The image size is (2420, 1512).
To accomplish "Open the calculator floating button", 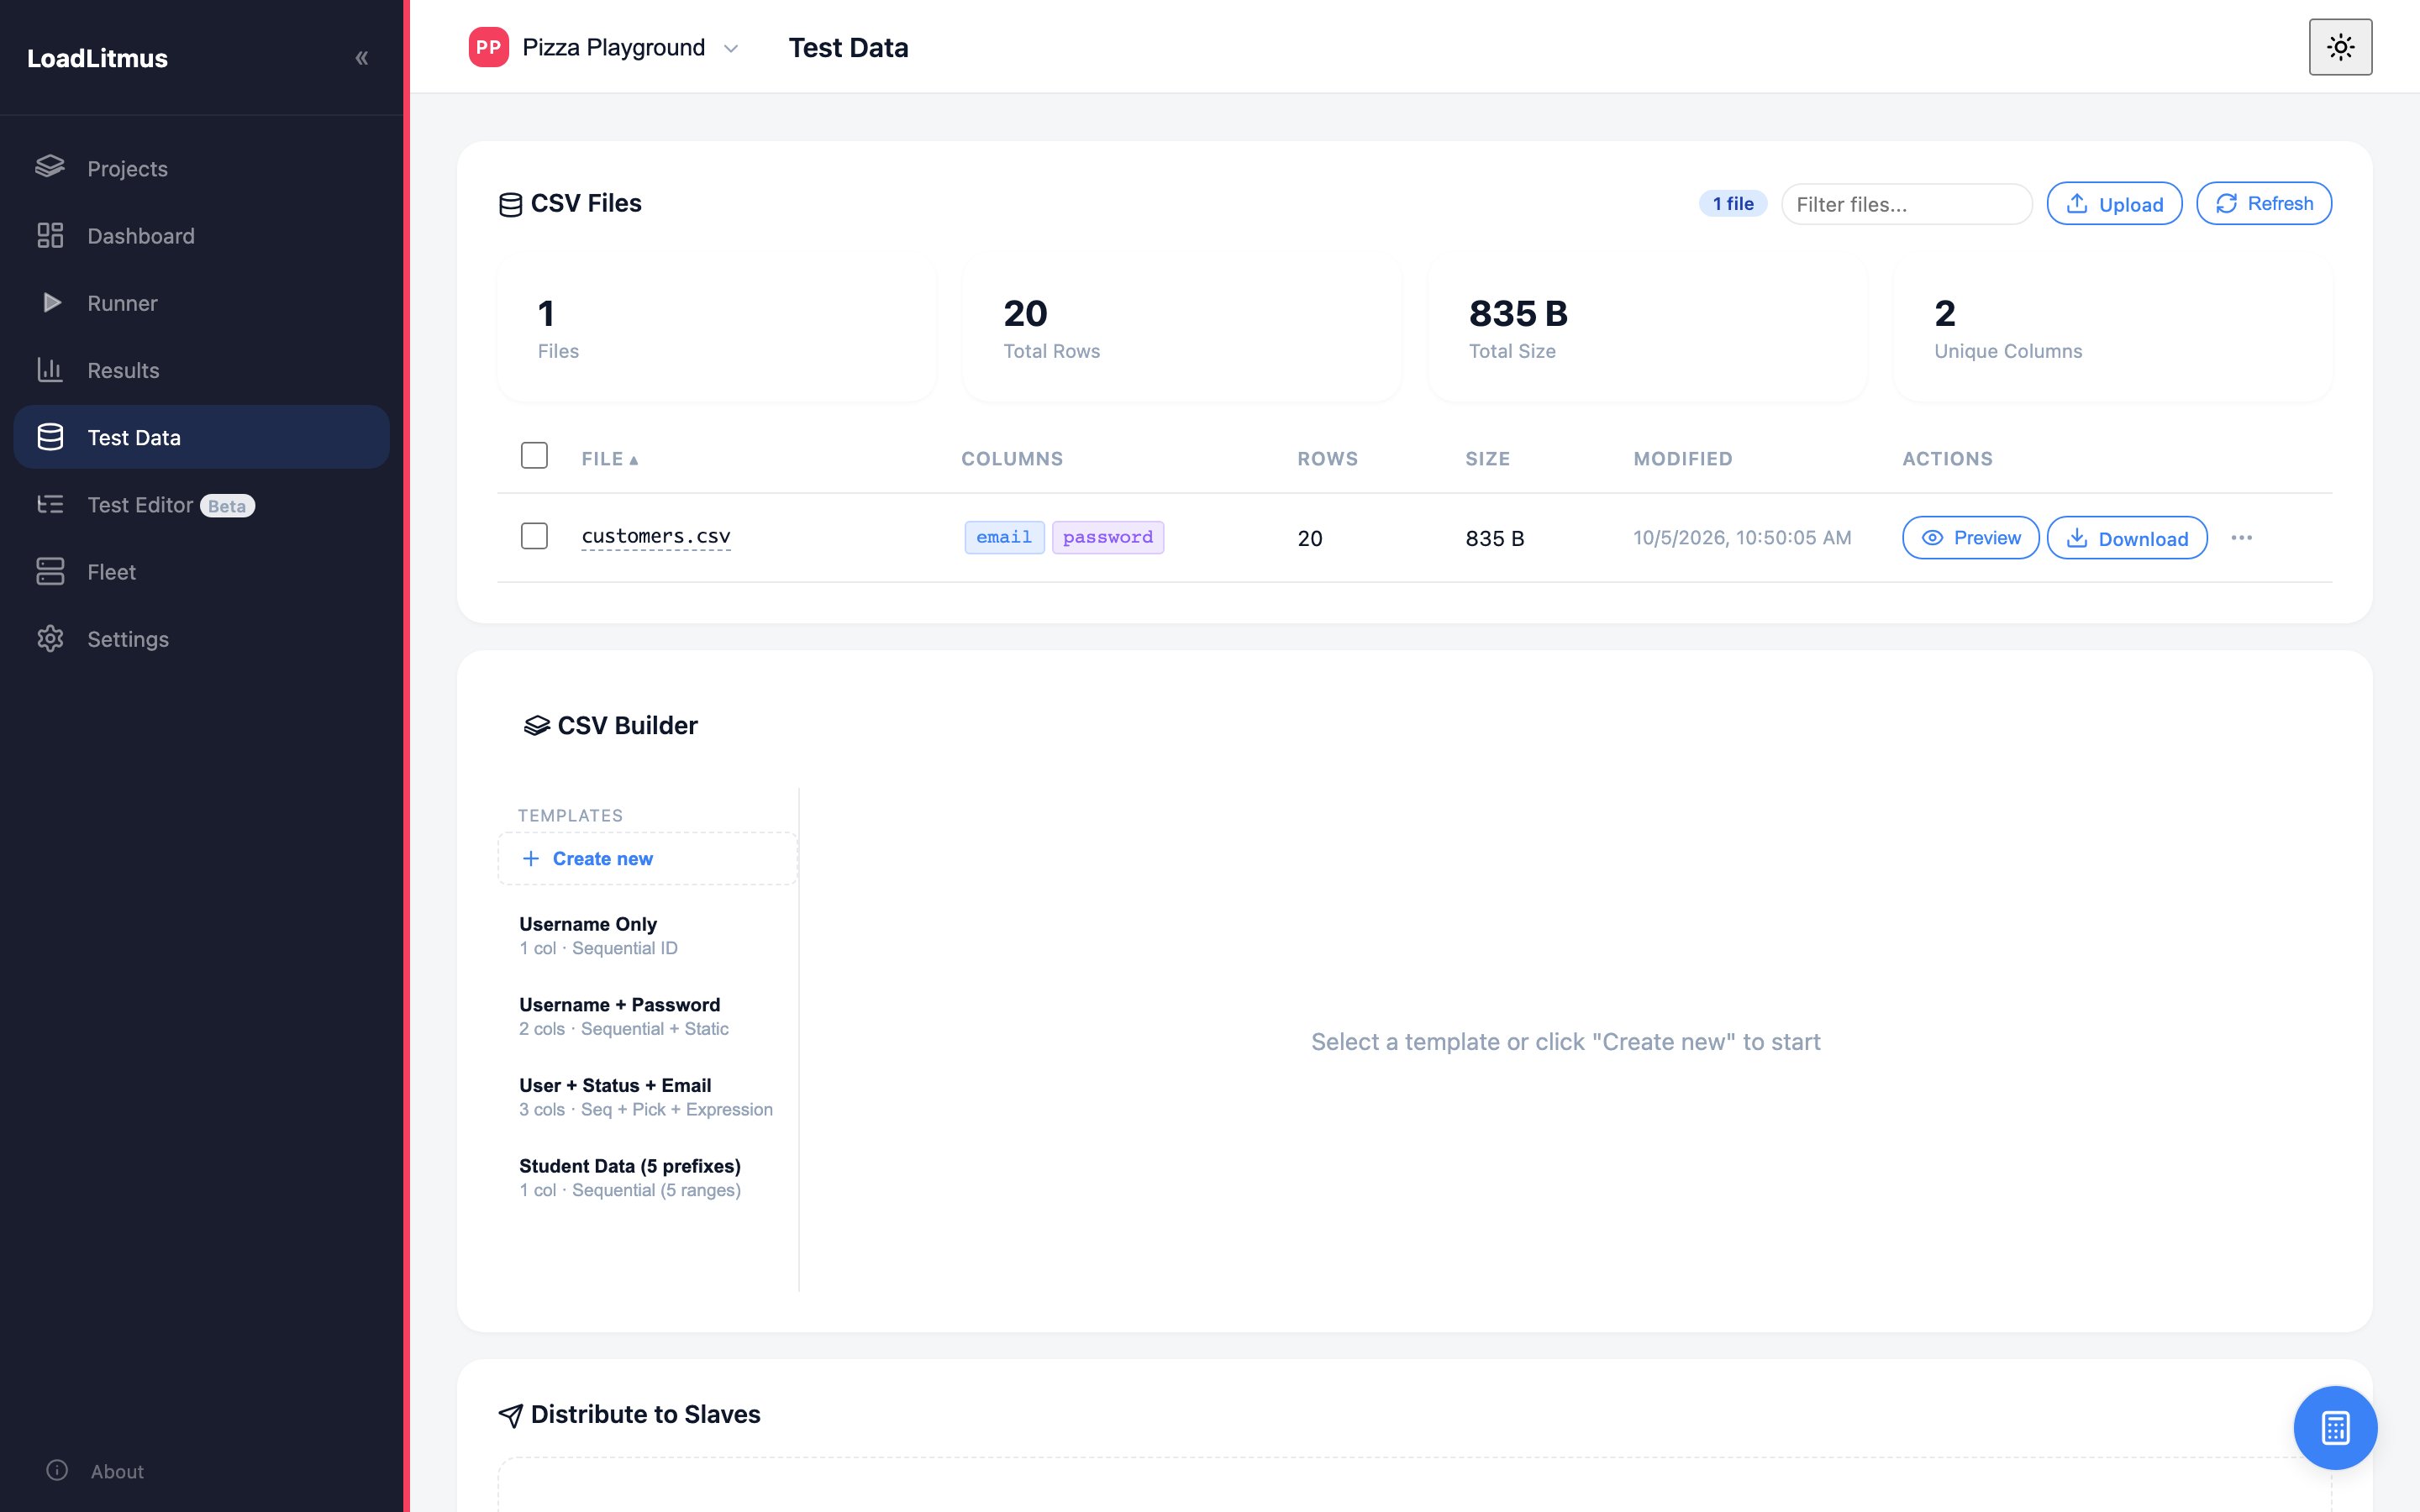I will click(x=2335, y=1427).
